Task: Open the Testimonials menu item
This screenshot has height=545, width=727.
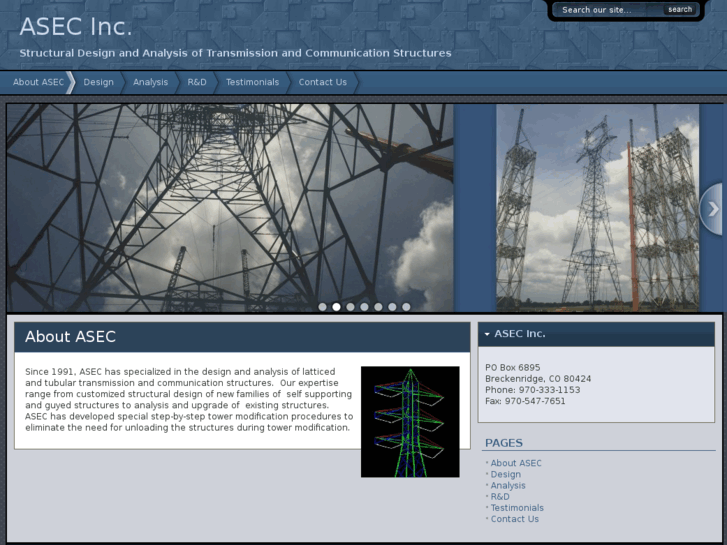Action: point(252,82)
